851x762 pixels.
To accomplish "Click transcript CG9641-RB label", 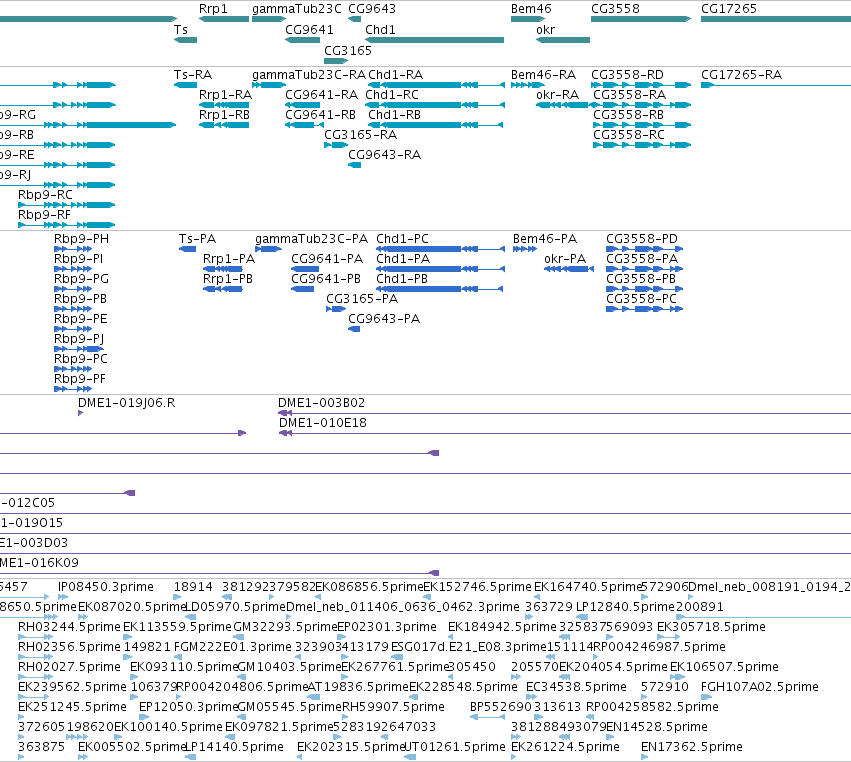I will pos(320,115).
